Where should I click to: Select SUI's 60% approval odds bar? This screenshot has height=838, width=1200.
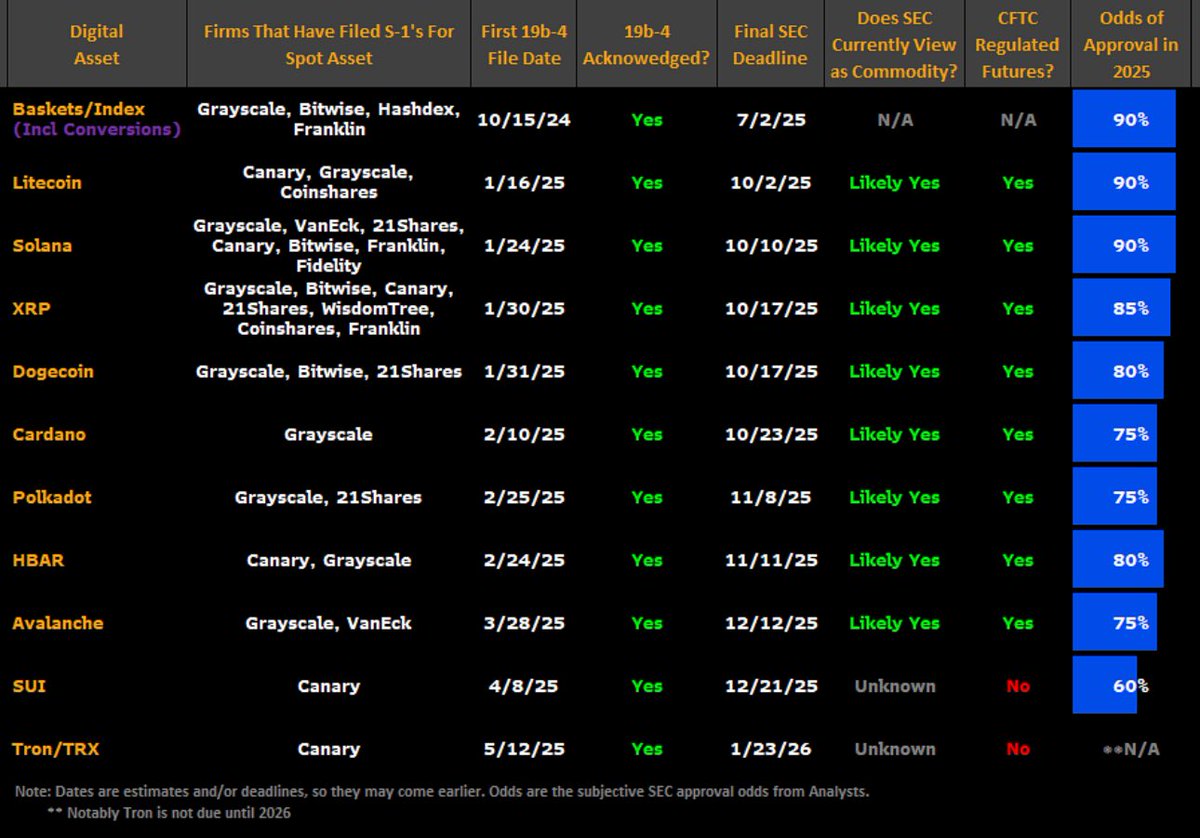[1106, 686]
